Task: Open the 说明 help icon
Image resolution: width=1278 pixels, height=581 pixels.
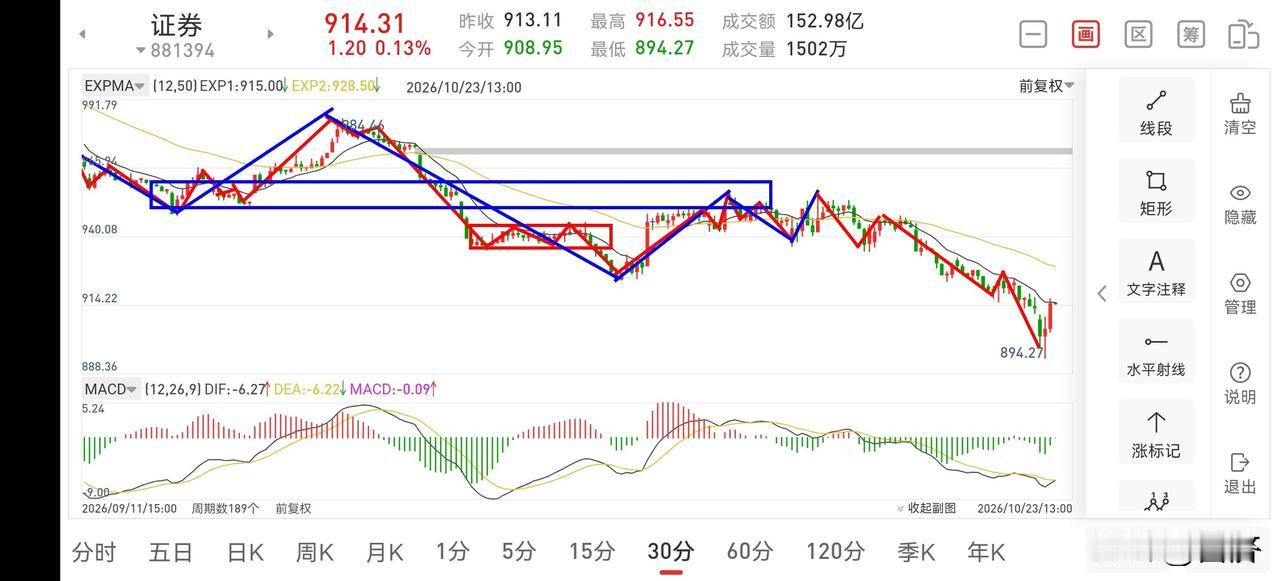Action: coord(1240,383)
